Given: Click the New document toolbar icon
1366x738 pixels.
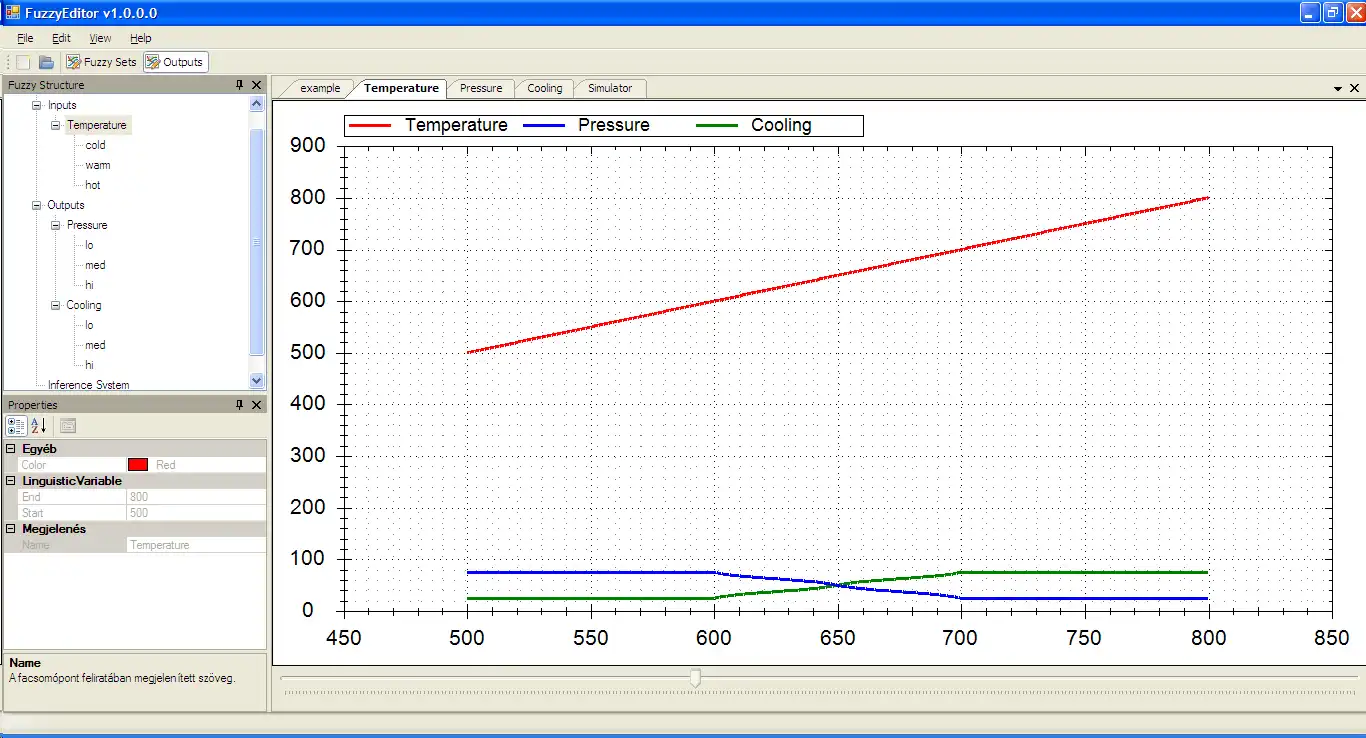Looking at the screenshot, I should tap(23, 62).
